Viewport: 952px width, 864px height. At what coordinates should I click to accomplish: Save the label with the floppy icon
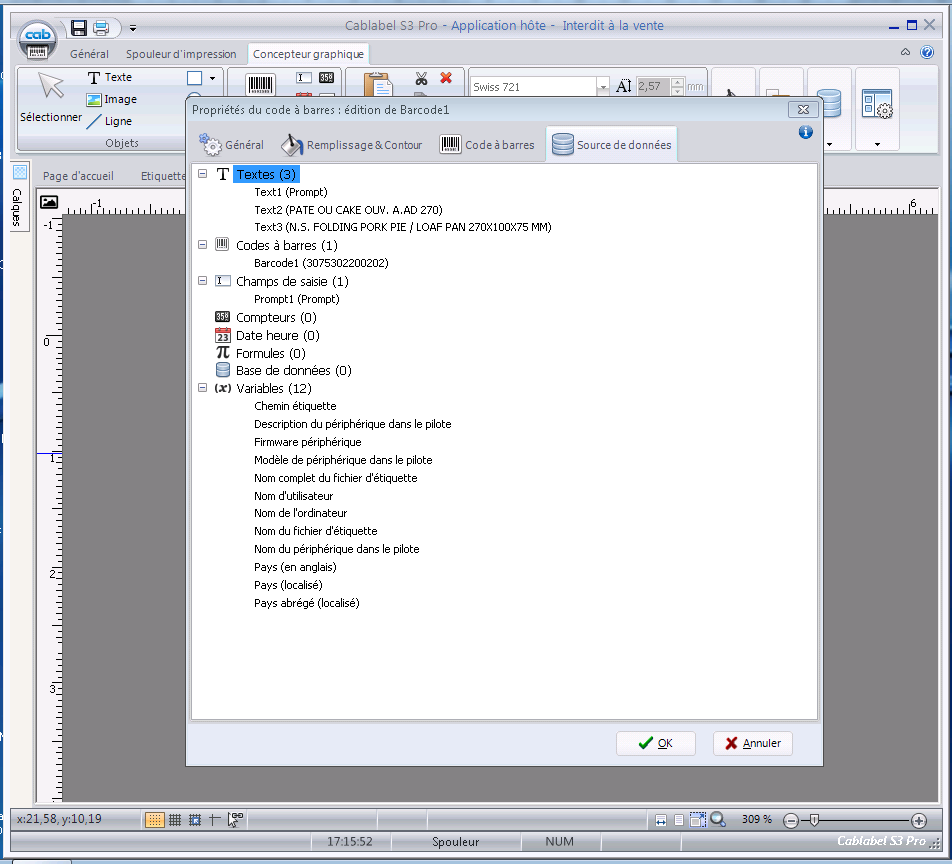pyautogui.click(x=78, y=27)
